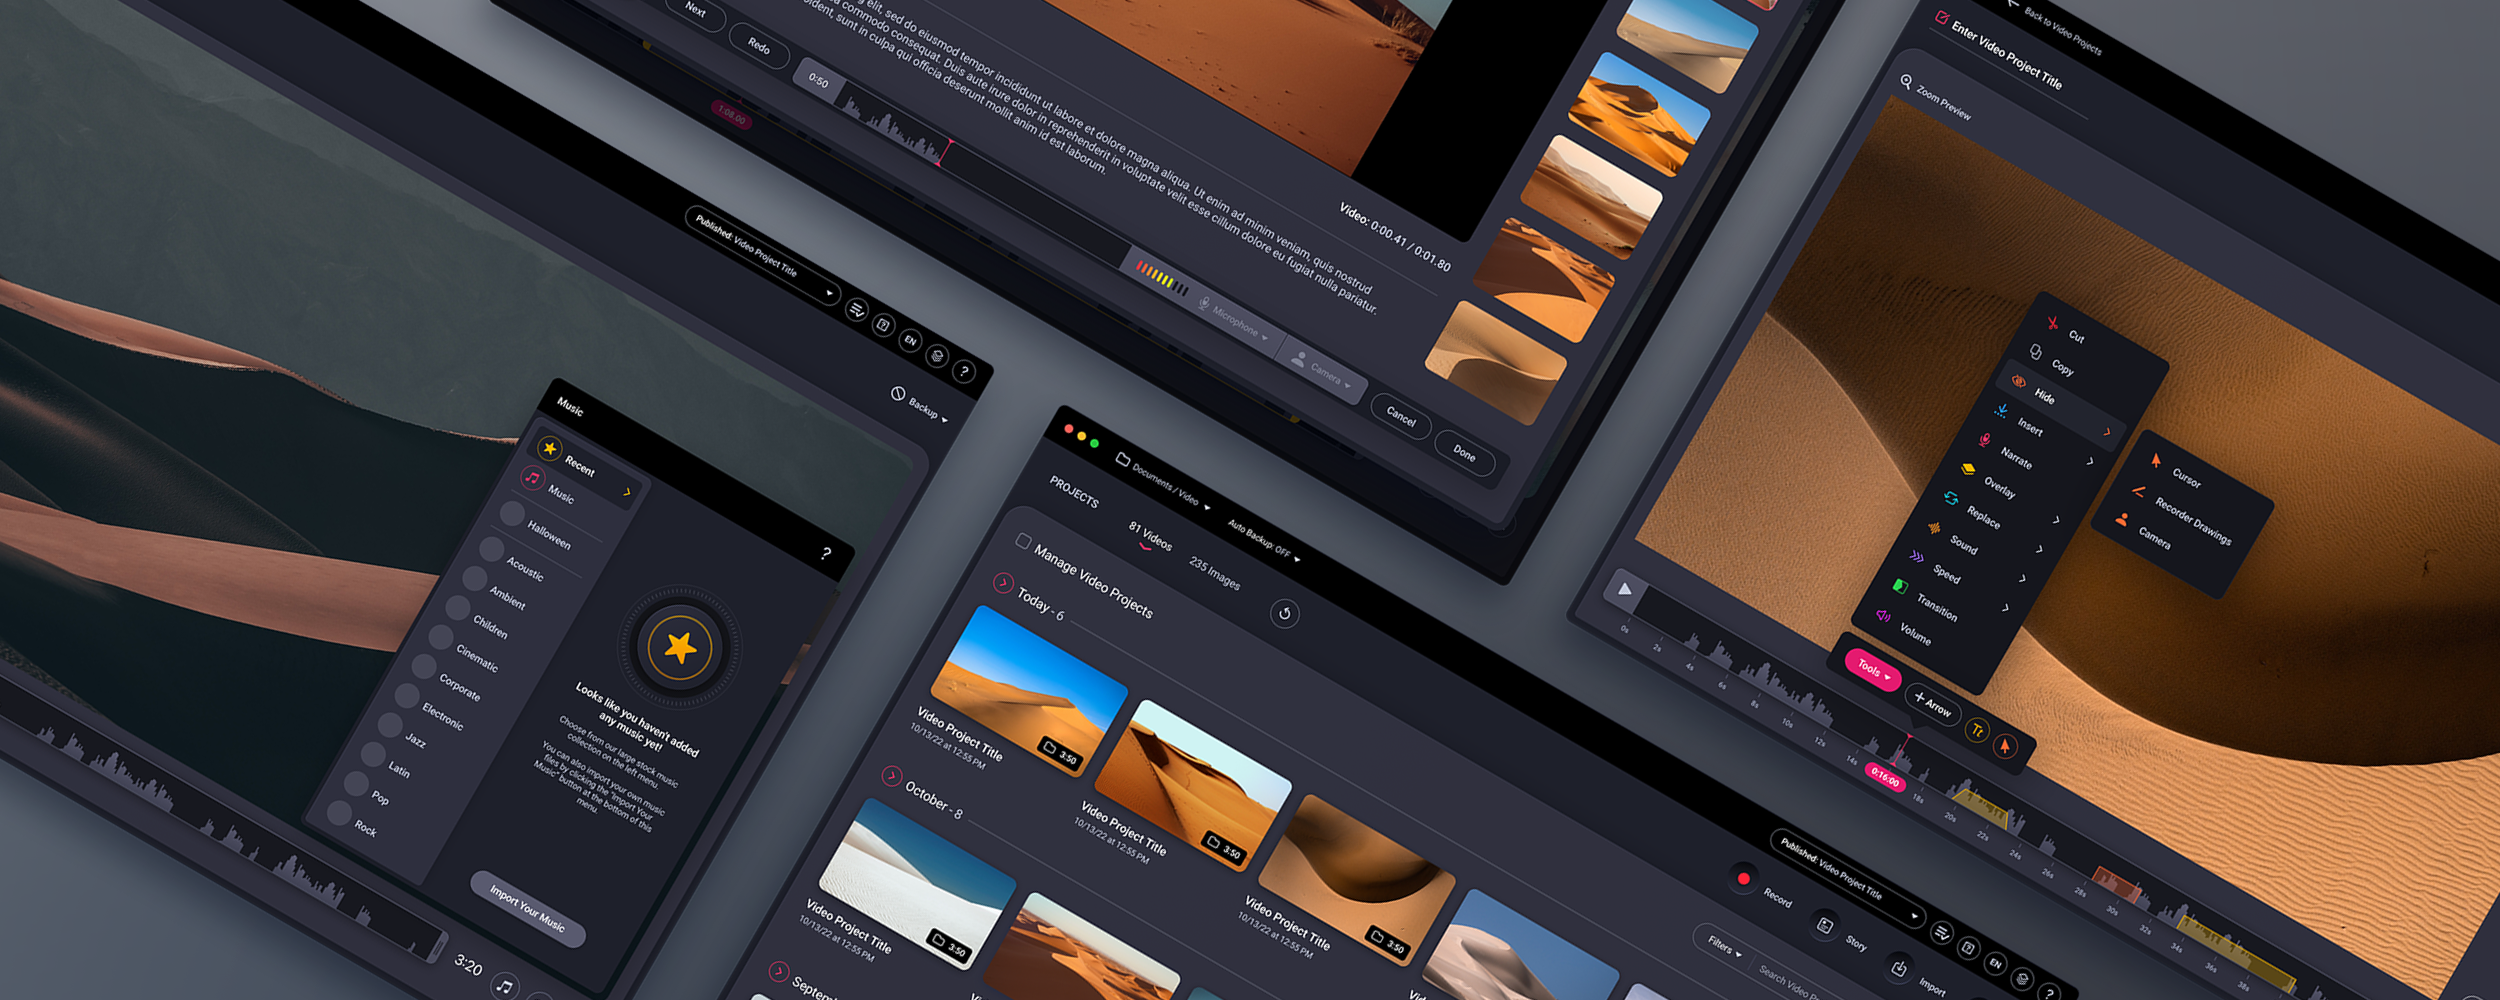
Task: Click the Import Your Music button
Action: [527, 909]
